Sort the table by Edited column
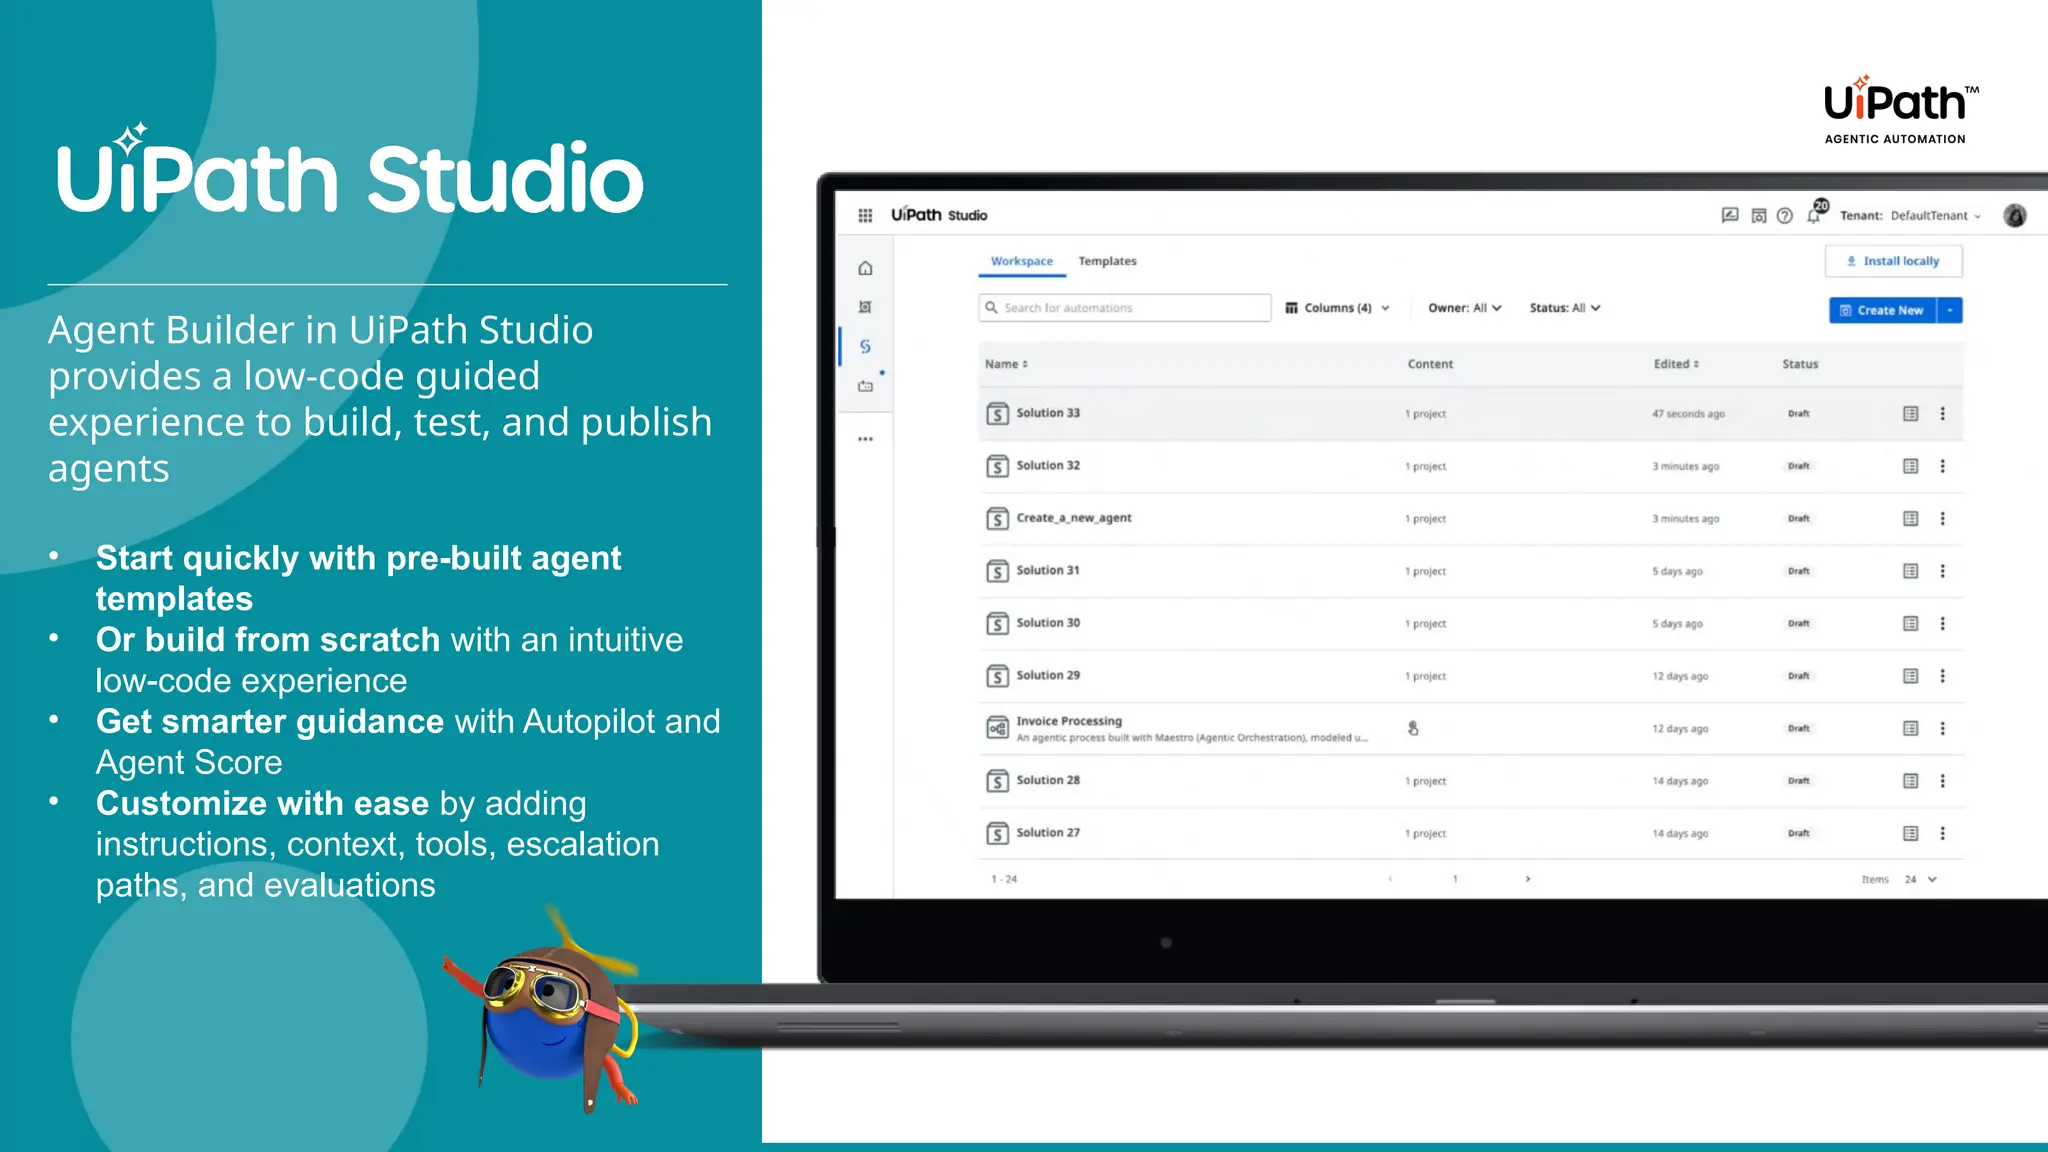Viewport: 2048px width, 1152px height. coord(1676,364)
